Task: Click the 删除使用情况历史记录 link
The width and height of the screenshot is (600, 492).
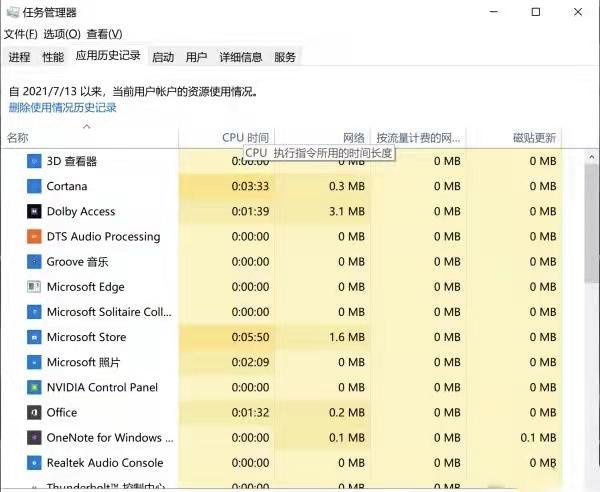Action: [x=62, y=107]
